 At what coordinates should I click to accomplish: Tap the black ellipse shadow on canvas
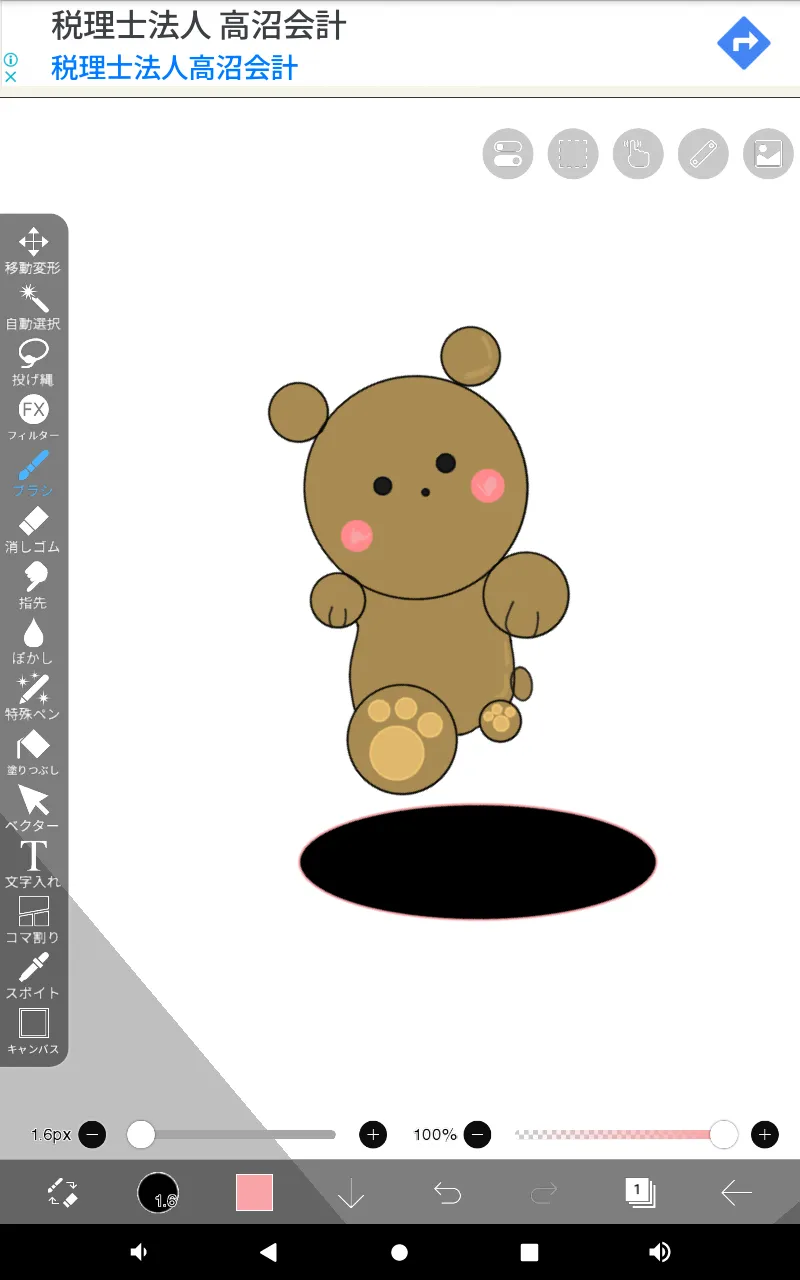click(478, 862)
